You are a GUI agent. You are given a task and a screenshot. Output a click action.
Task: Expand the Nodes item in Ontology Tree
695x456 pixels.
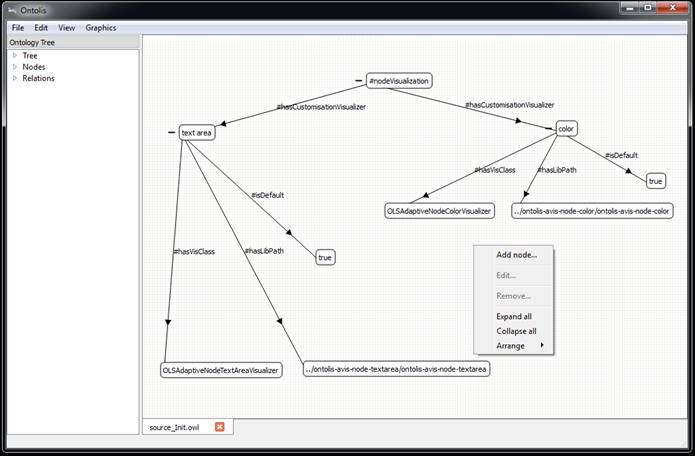15,67
